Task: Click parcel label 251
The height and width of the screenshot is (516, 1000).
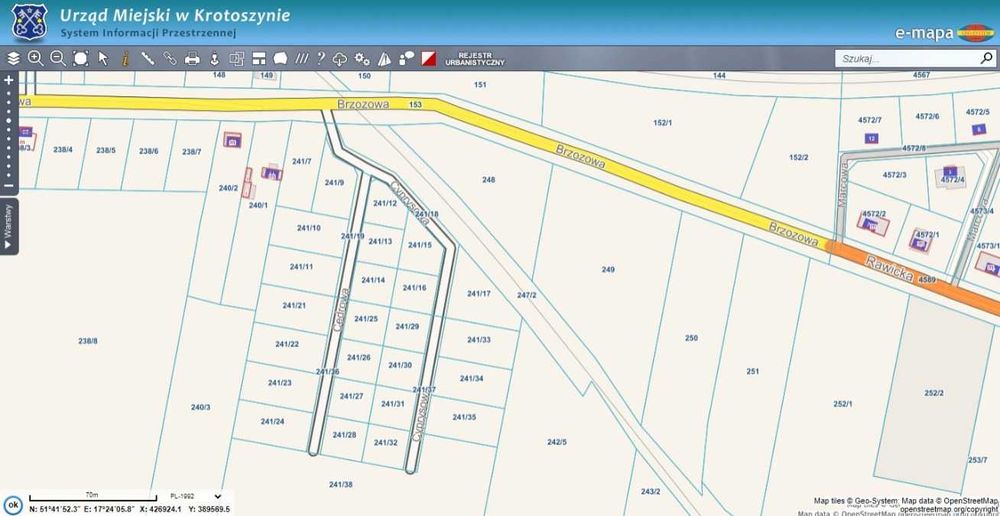Action: coord(753,371)
